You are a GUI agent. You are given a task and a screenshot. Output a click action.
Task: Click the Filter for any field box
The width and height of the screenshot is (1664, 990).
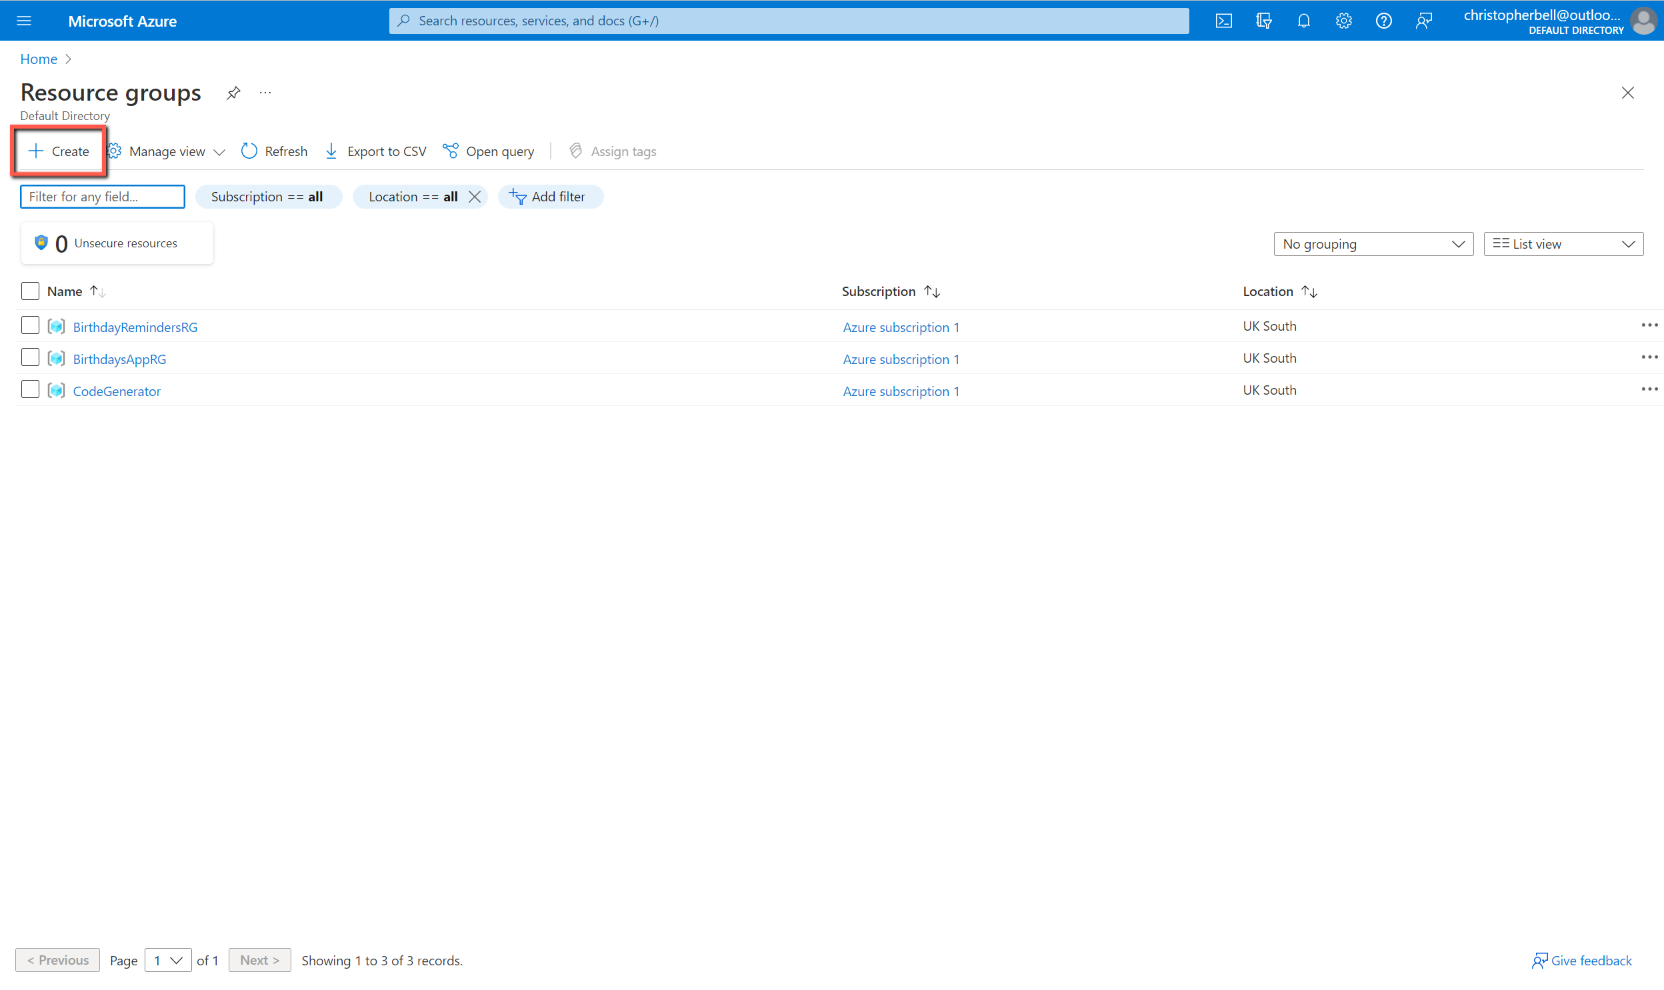point(102,197)
